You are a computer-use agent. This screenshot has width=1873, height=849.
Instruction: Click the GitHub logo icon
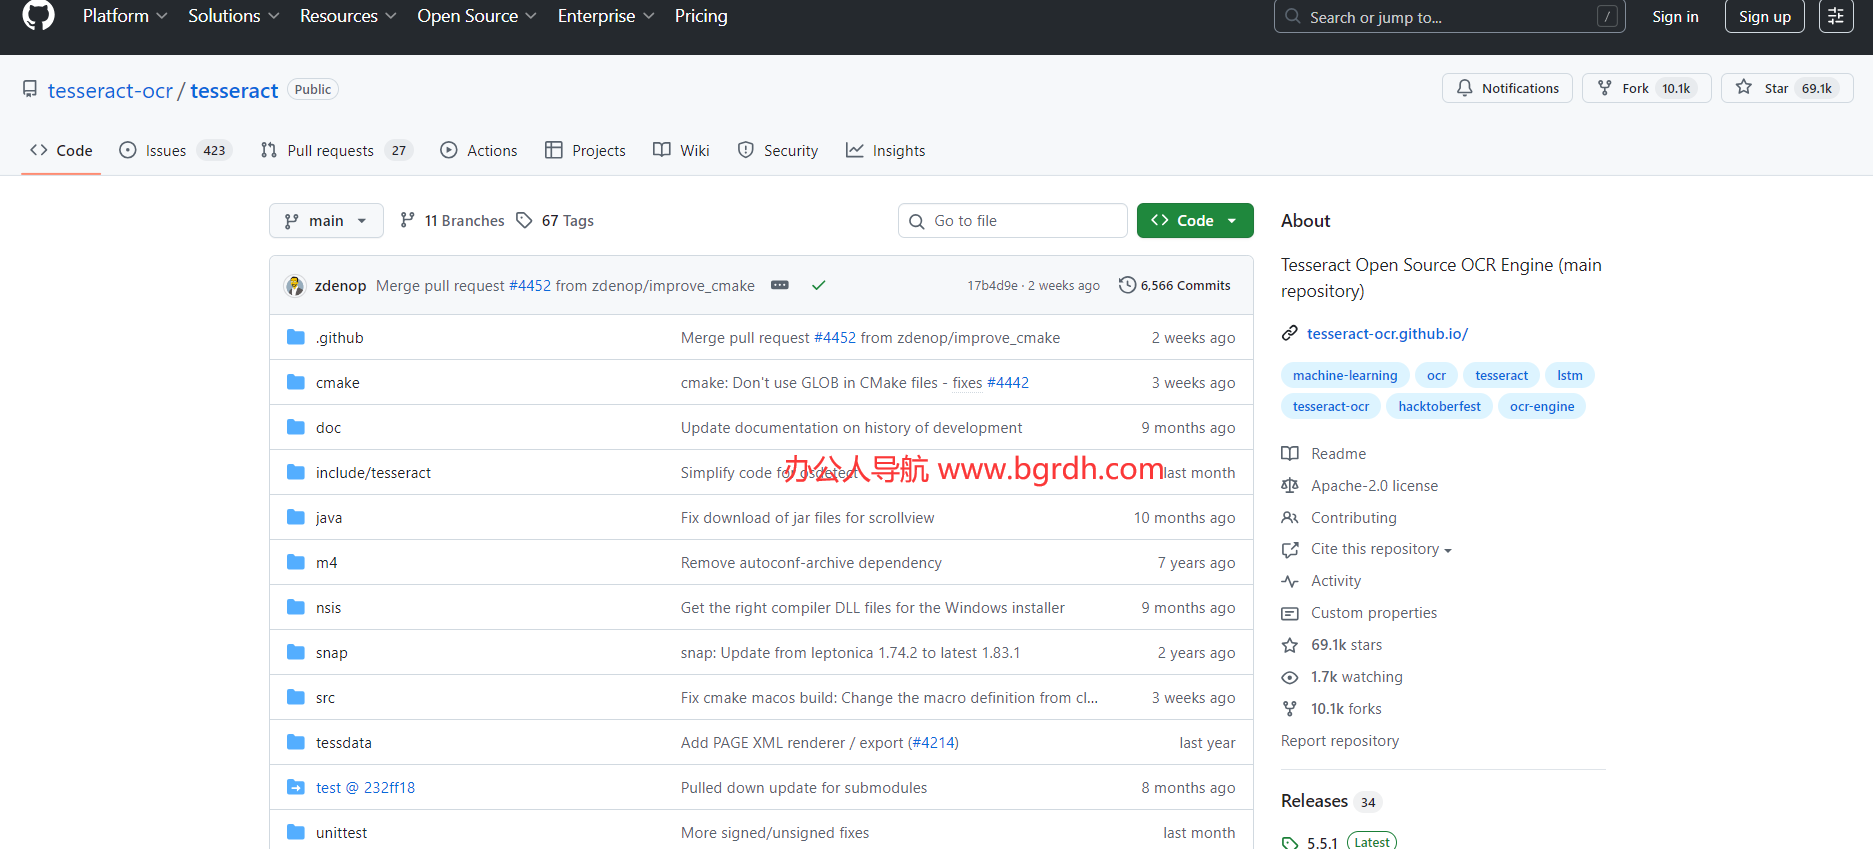(x=38, y=15)
